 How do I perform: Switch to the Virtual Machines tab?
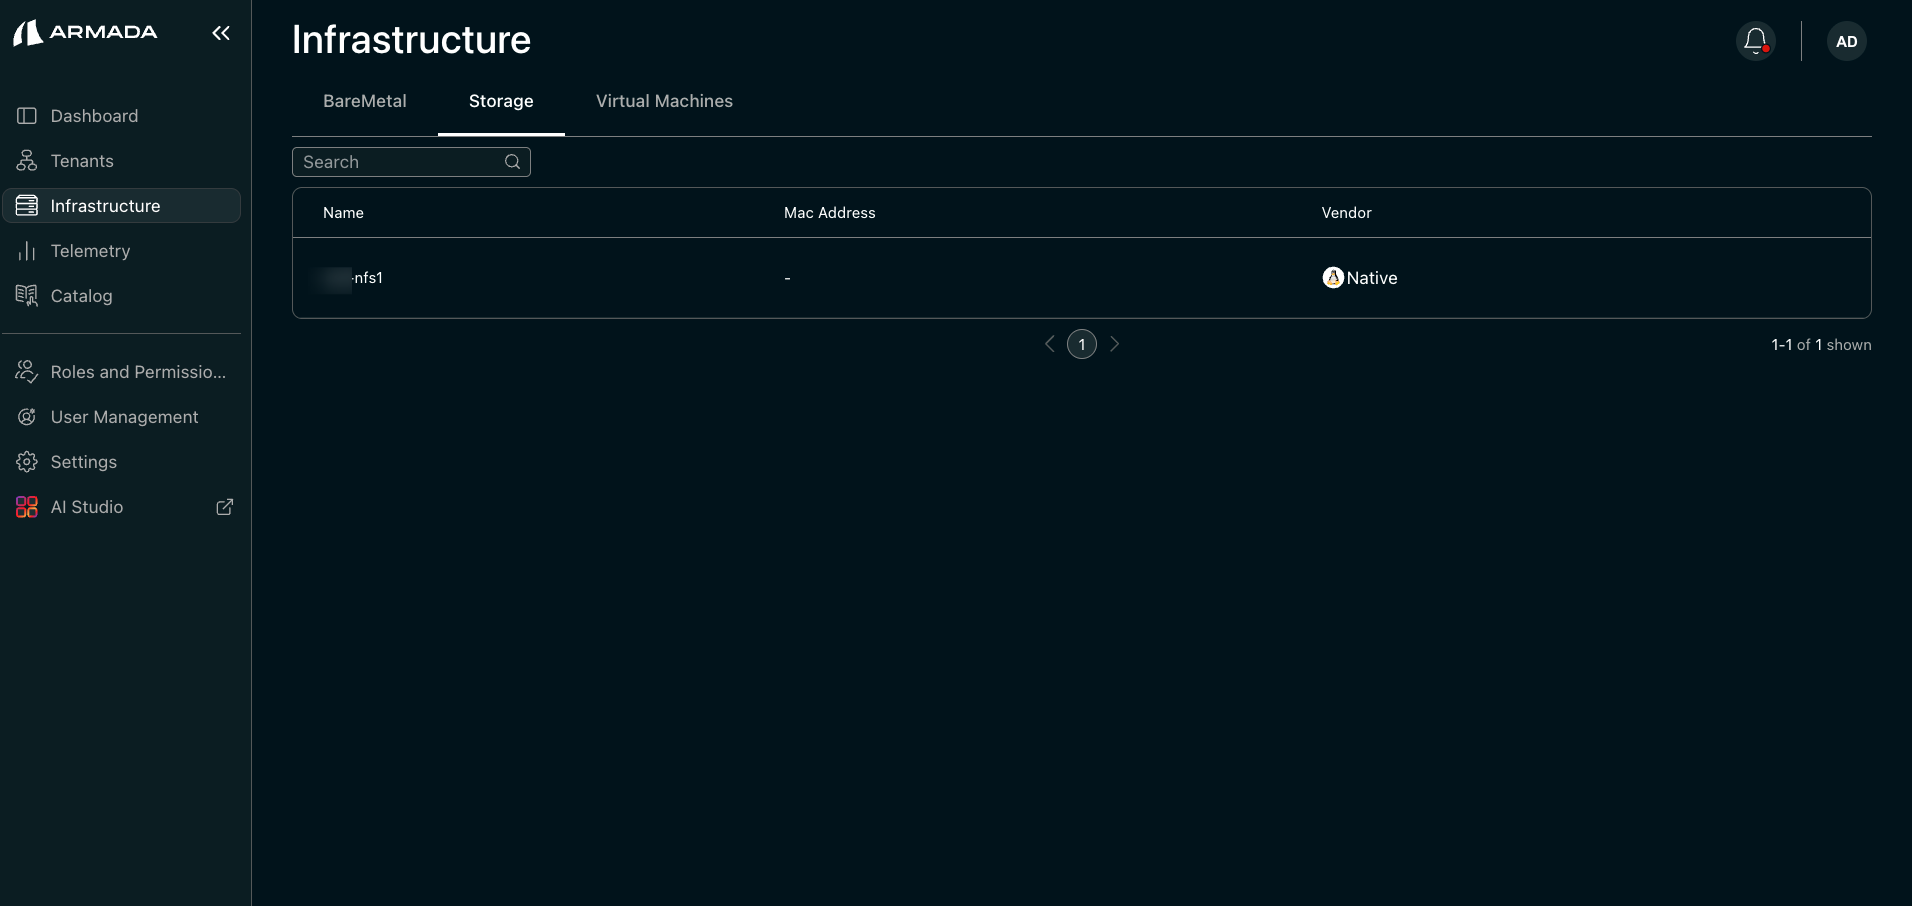(x=664, y=101)
